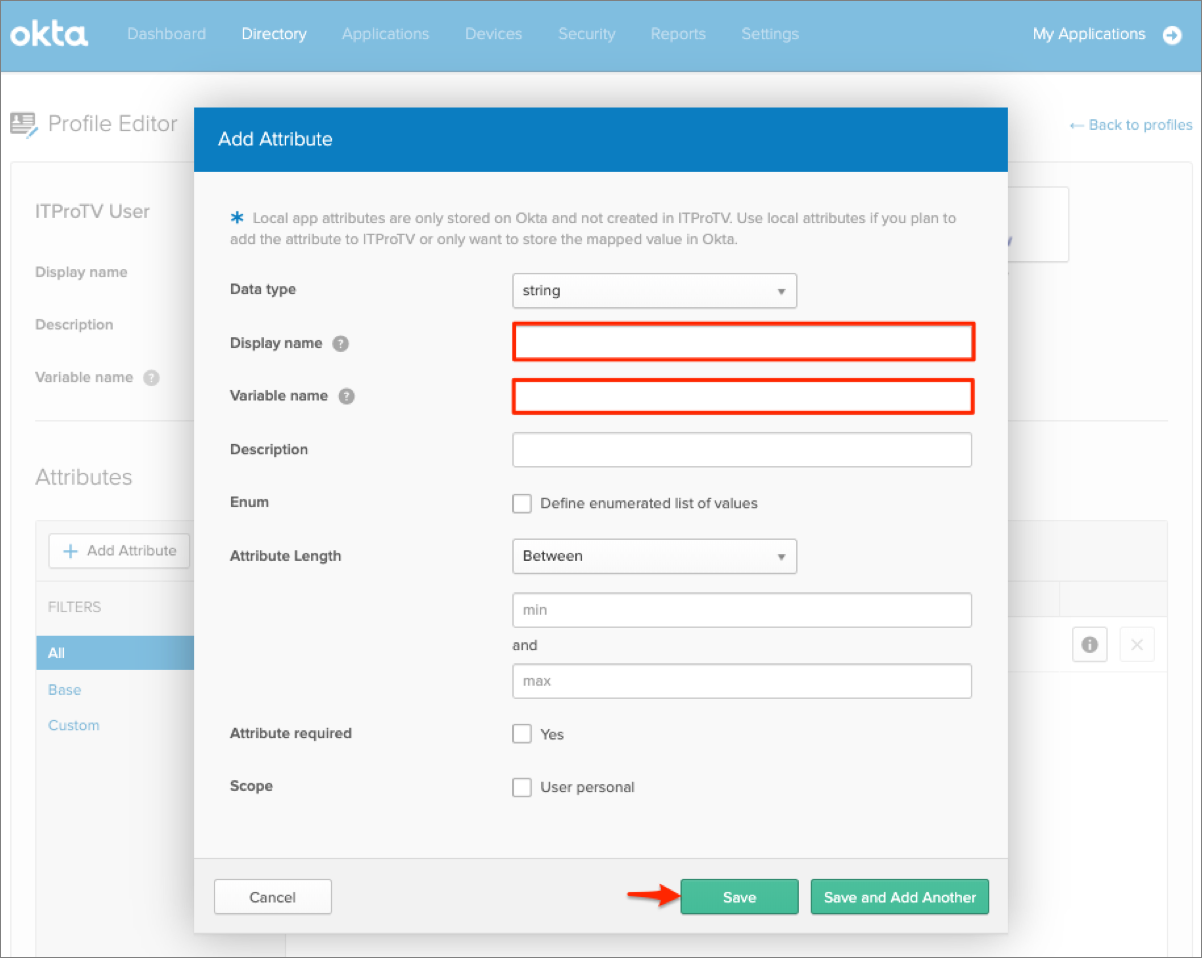This screenshot has height=958, width=1202.
Task: Click the Okta logo
Action: [49, 34]
